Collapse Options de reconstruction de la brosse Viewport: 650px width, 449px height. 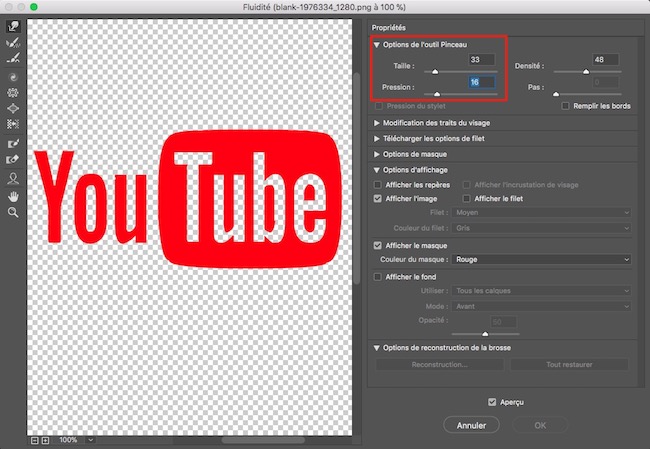click(x=376, y=348)
